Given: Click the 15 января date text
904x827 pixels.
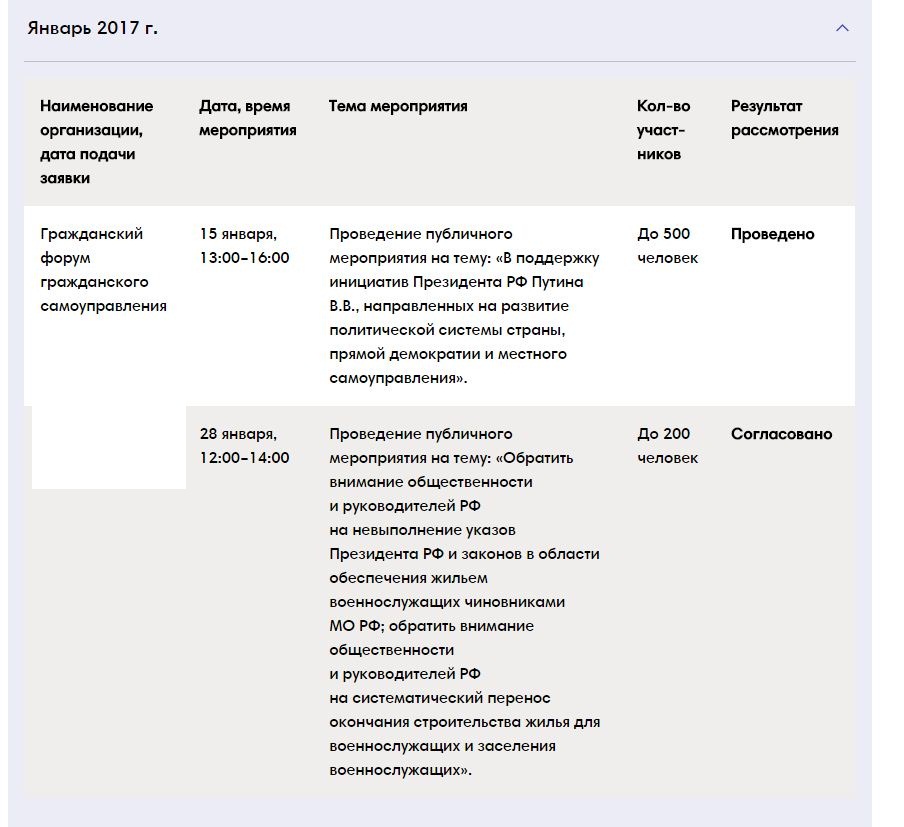Looking at the screenshot, I should click(x=238, y=234).
